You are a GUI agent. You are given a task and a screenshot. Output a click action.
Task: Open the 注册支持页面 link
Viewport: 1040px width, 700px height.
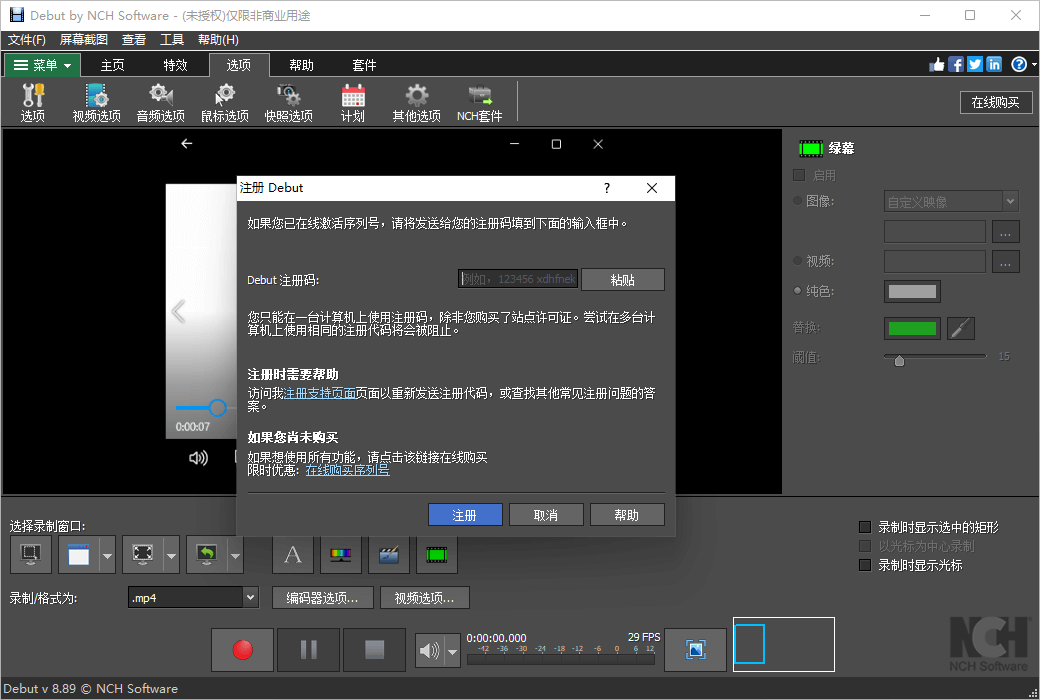(320, 393)
